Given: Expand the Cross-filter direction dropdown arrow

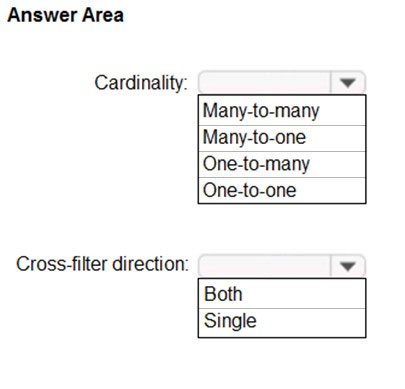Looking at the screenshot, I should [x=348, y=266].
